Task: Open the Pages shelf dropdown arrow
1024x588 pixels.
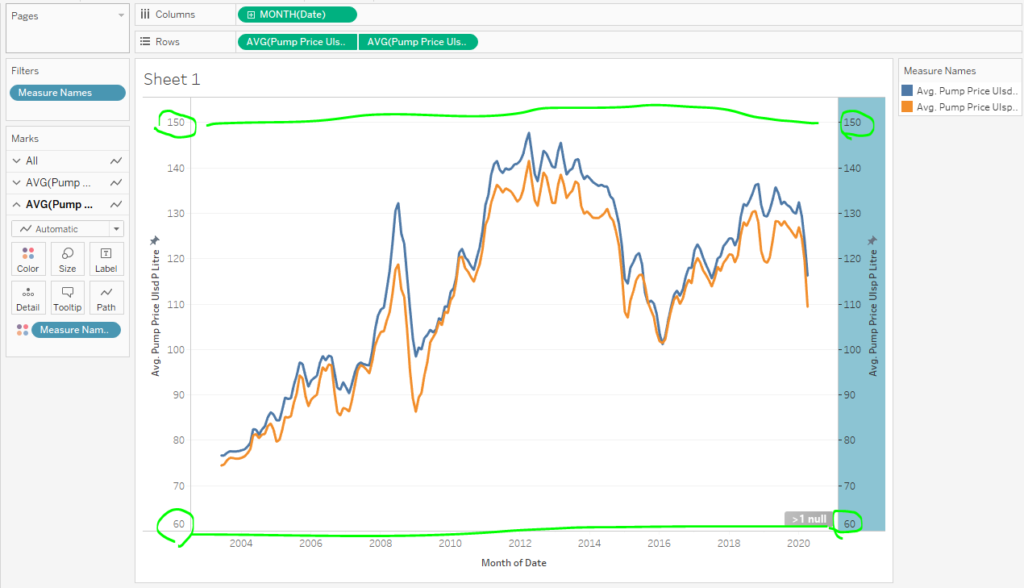Action: pyautogui.click(x=121, y=15)
